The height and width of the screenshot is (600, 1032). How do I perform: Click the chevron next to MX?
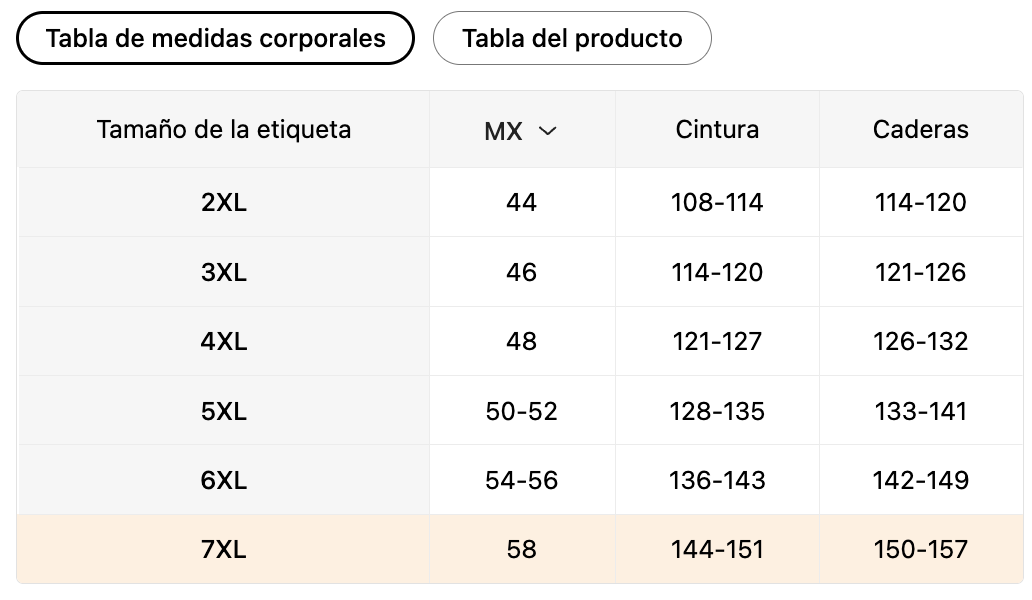[x=547, y=130]
